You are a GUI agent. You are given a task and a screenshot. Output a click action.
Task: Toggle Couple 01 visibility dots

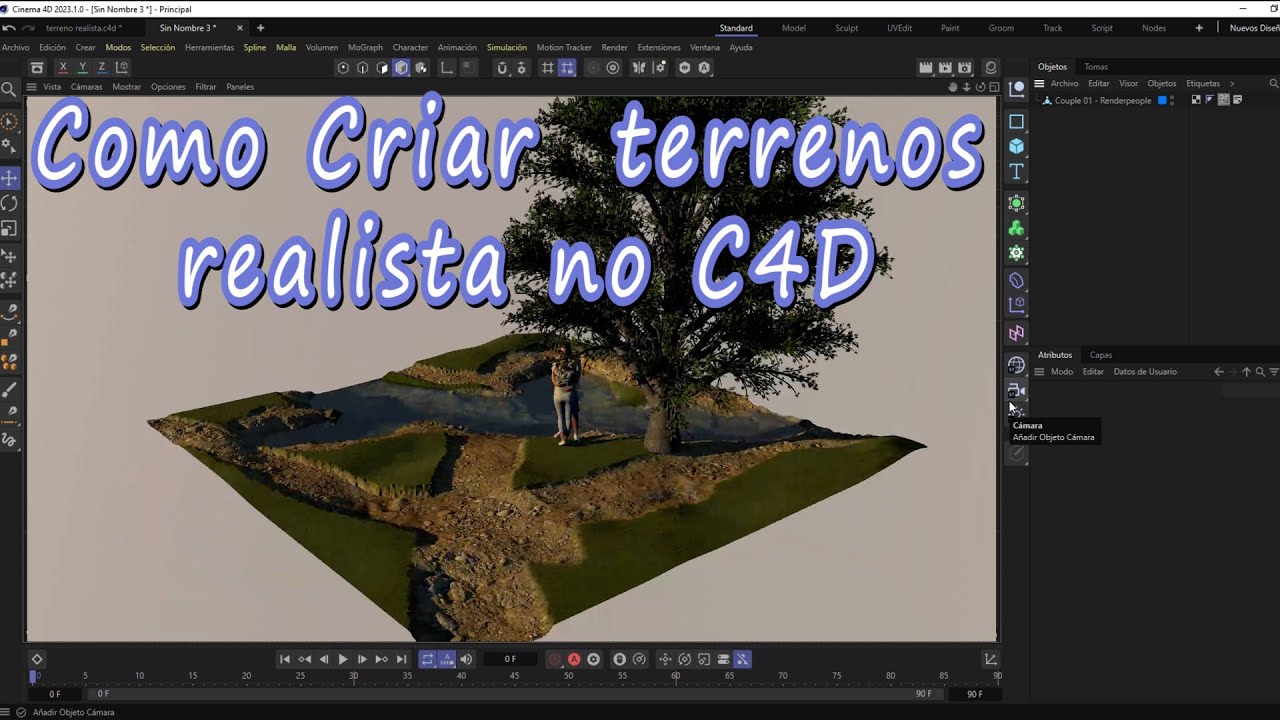[1171, 101]
